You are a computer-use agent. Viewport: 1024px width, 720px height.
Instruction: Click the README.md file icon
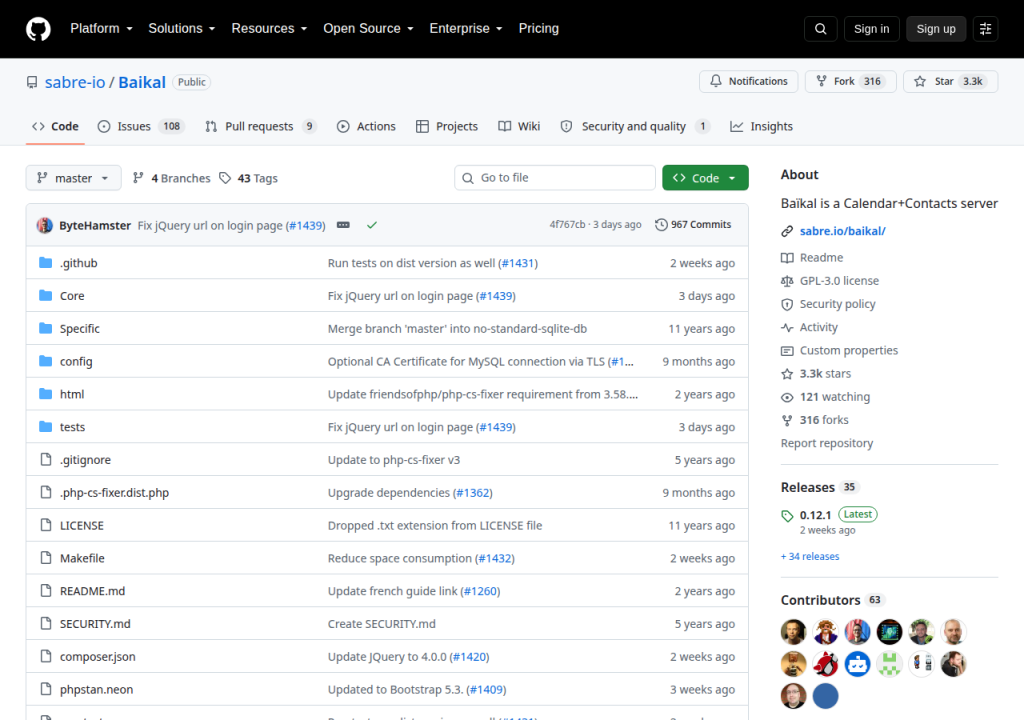(45, 591)
